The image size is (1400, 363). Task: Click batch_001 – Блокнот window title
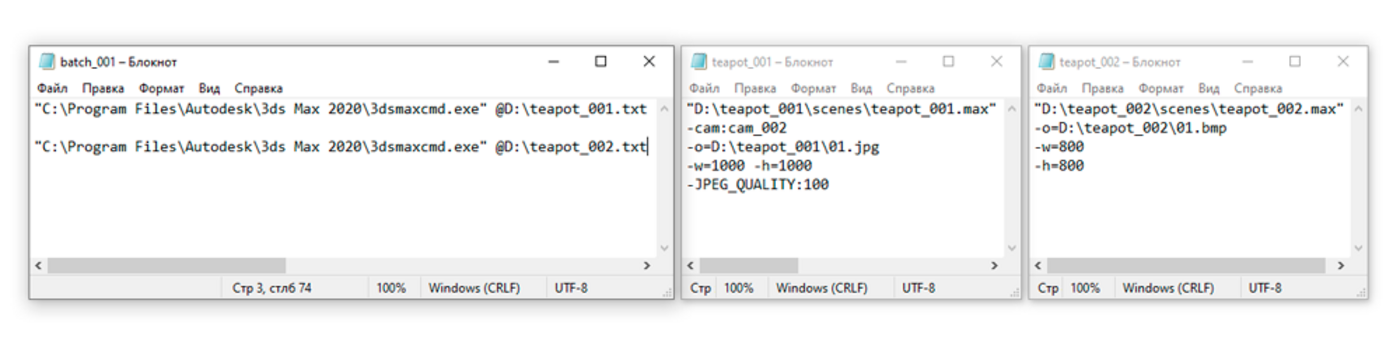point(119,62)
